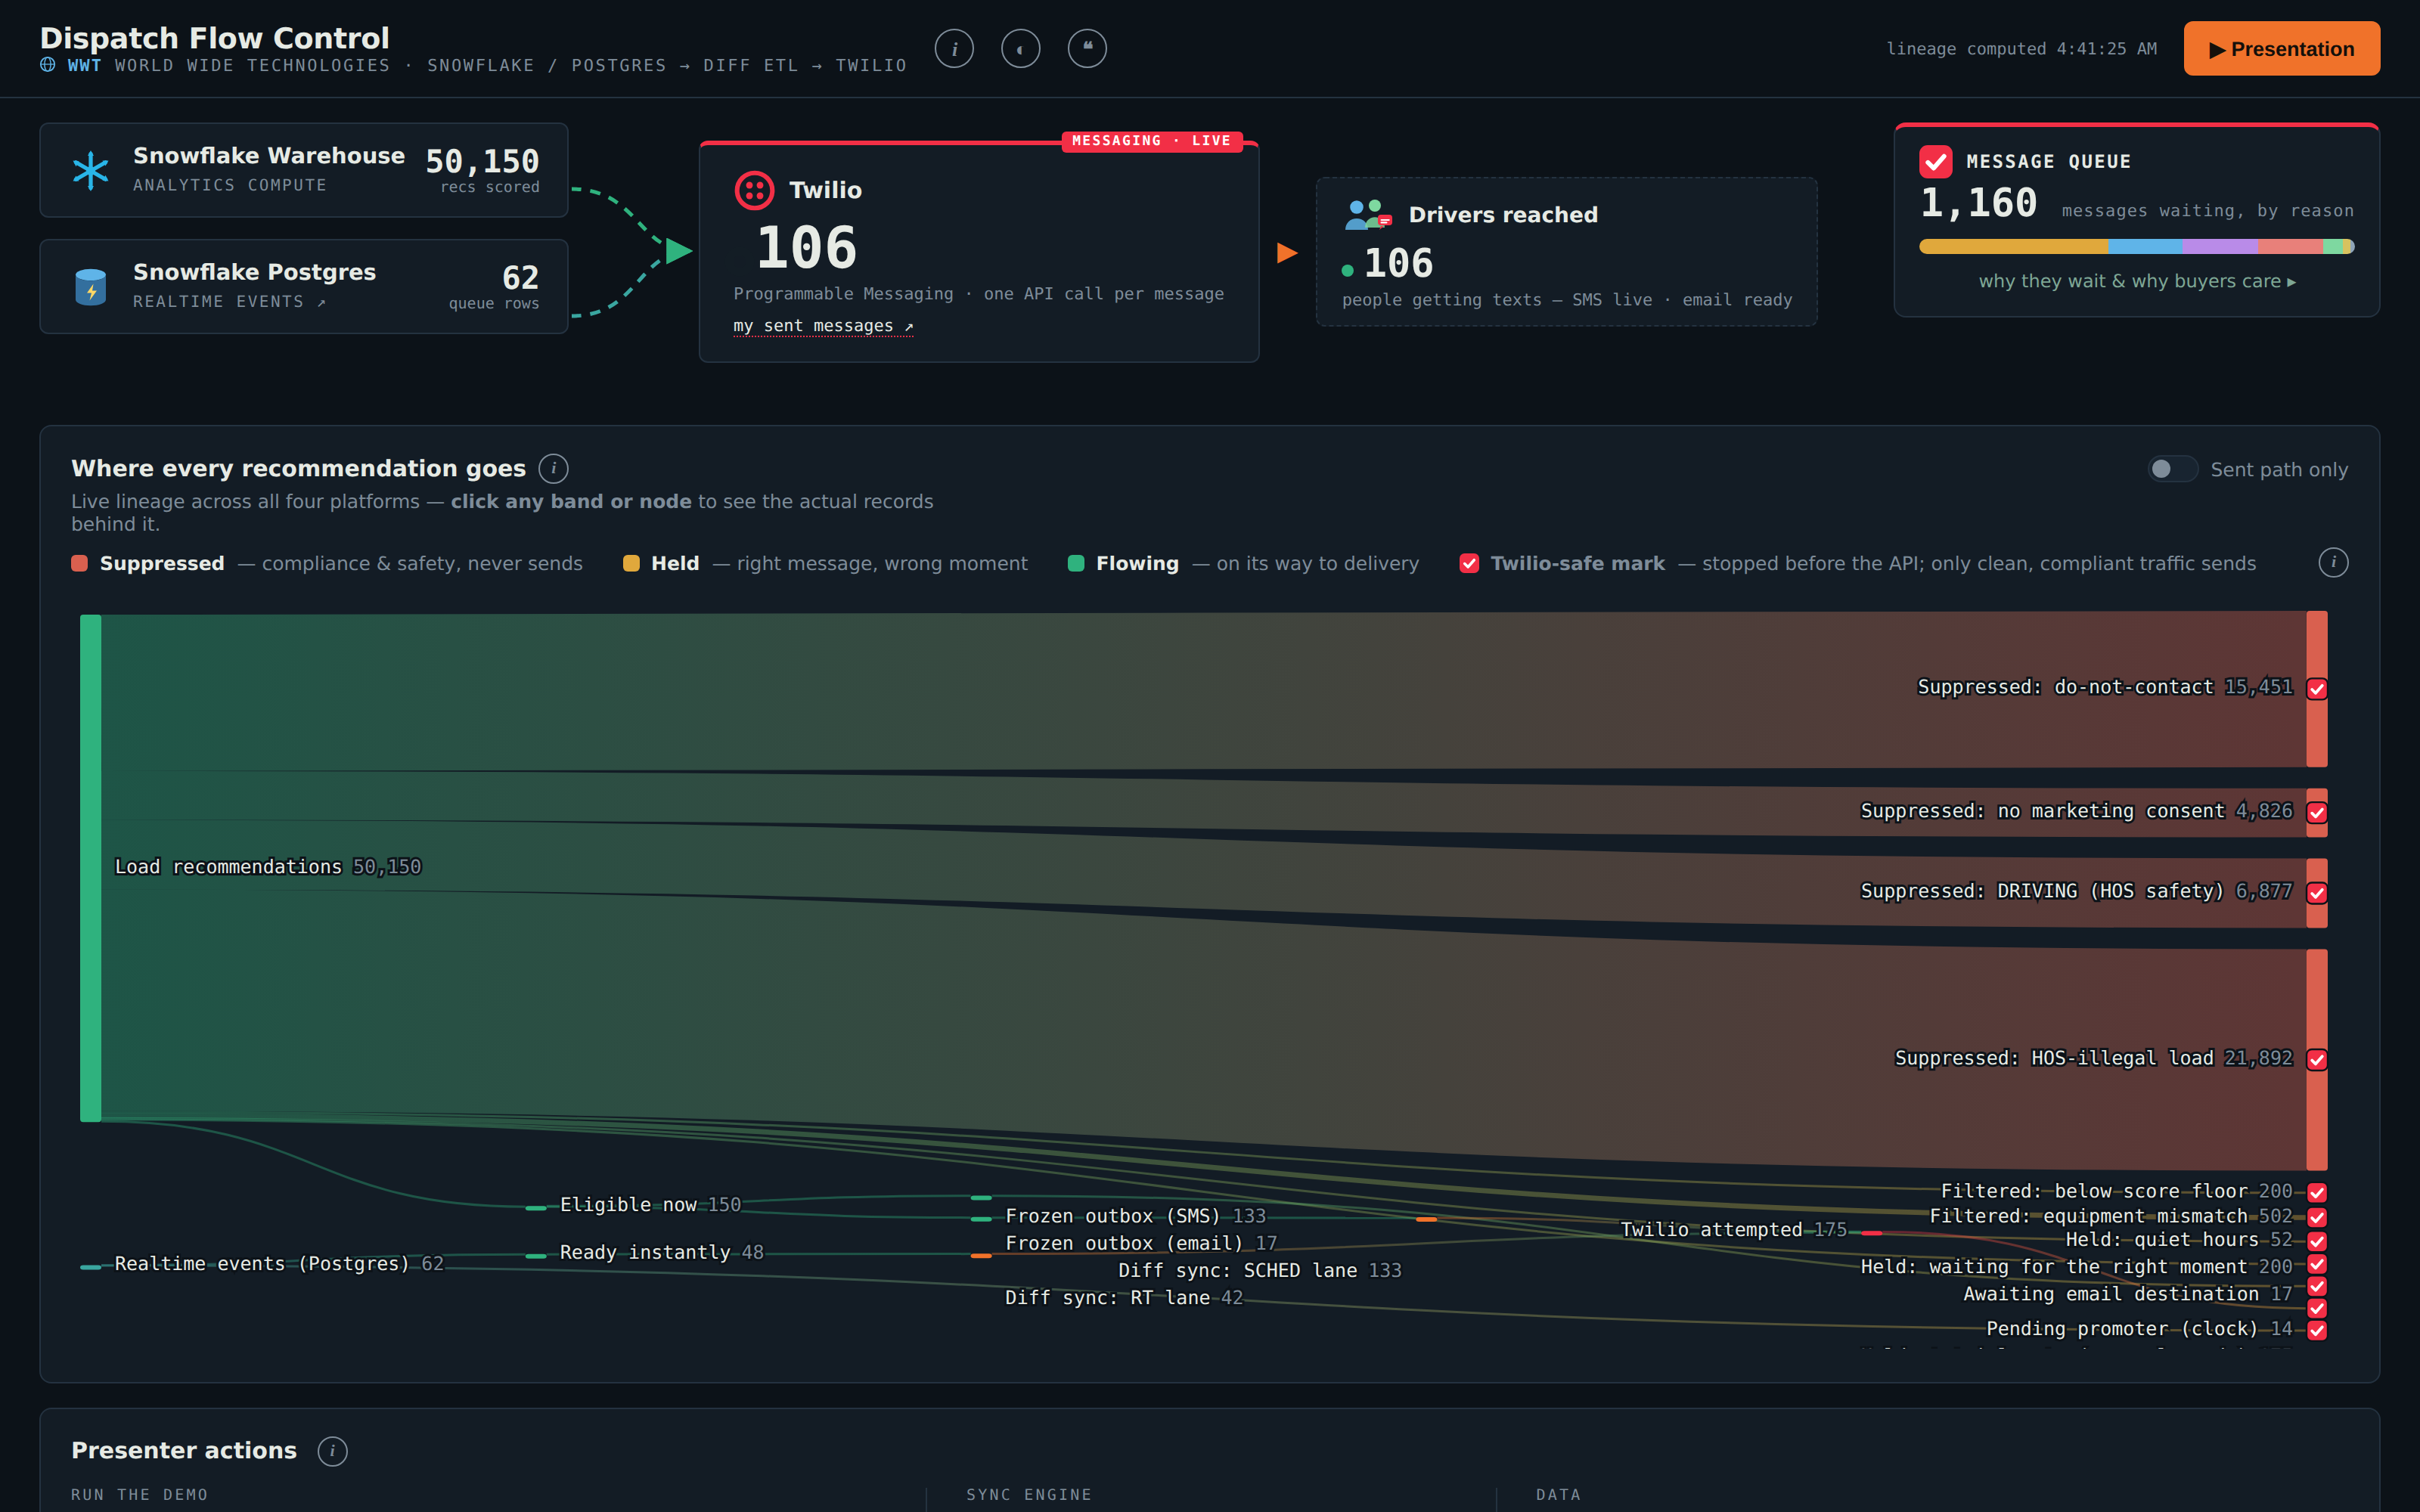Start the Presentation mode button
Image resolution: width=2420 pixels, height=1512 pixels.
[2281, 49]
